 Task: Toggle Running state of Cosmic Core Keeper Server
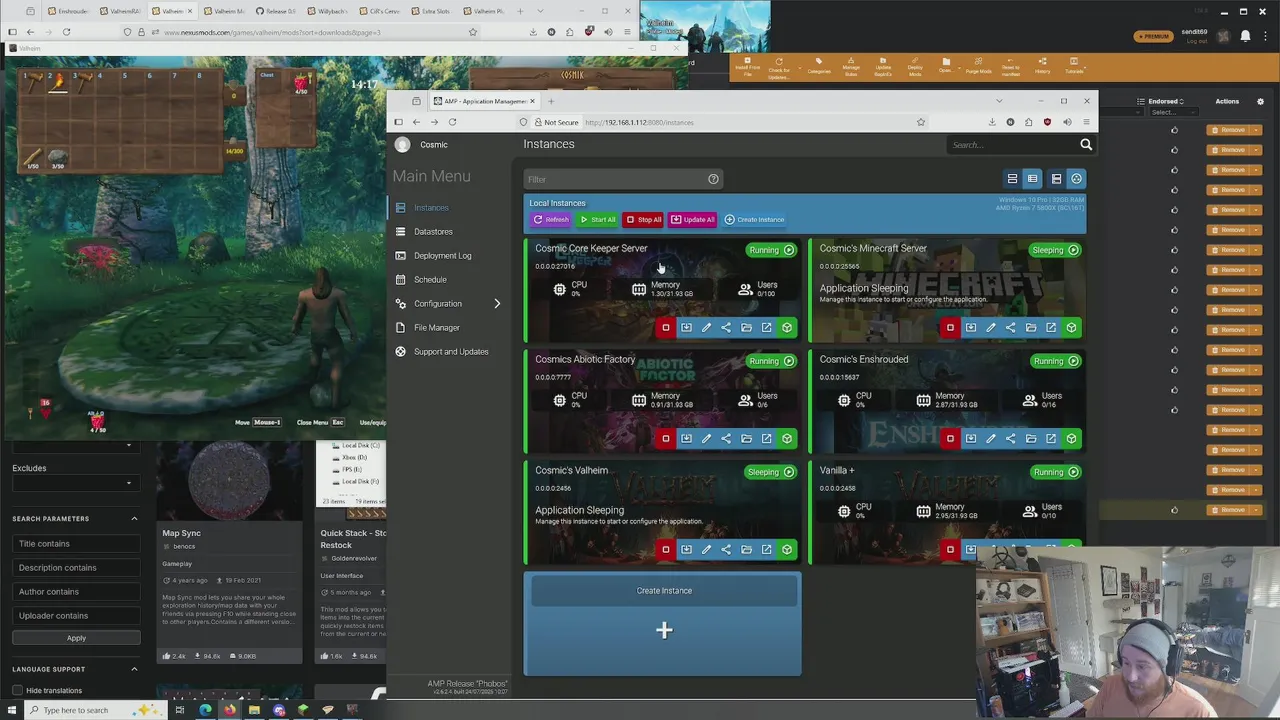point(771,250)
